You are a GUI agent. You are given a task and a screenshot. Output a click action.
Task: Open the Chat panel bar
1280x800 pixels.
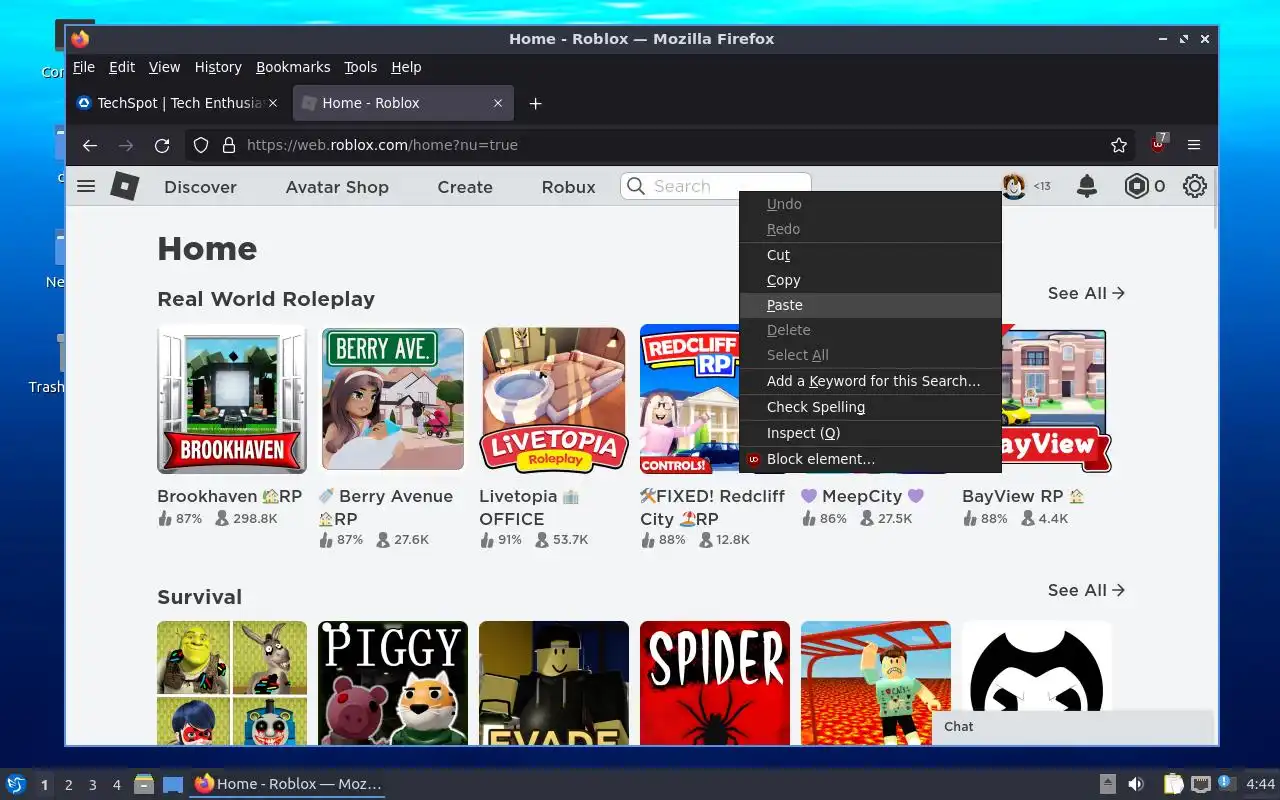(x=1072, y=727)
